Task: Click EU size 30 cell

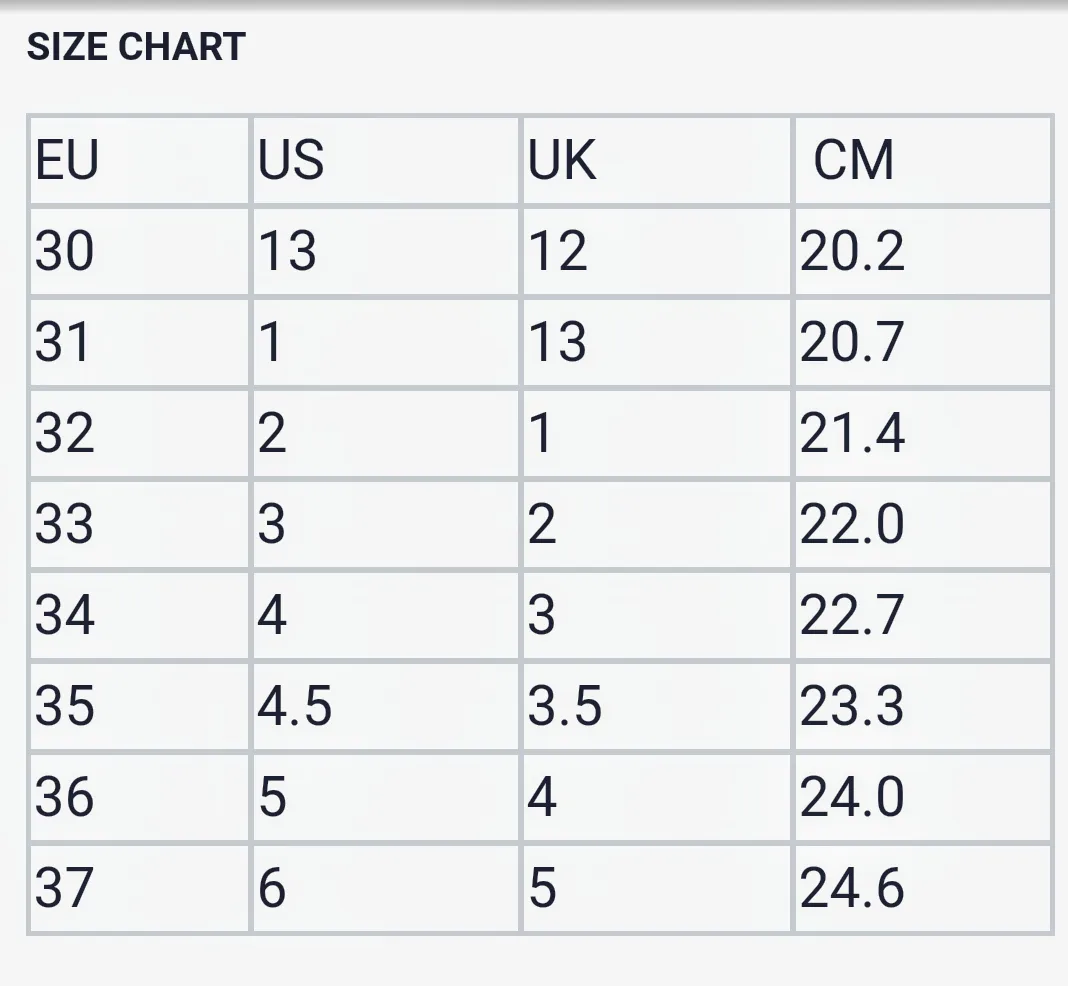Action: tap(139, 251)
